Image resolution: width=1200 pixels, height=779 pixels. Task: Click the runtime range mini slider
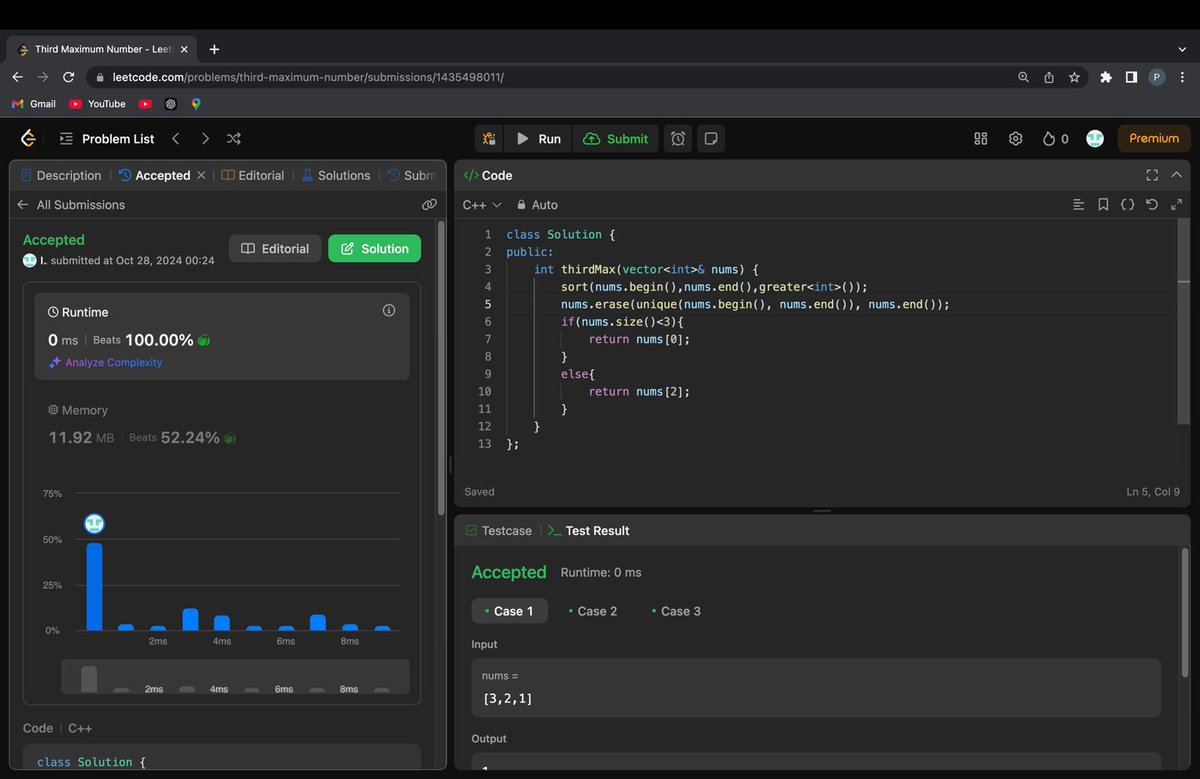click(x=235, y=677)
